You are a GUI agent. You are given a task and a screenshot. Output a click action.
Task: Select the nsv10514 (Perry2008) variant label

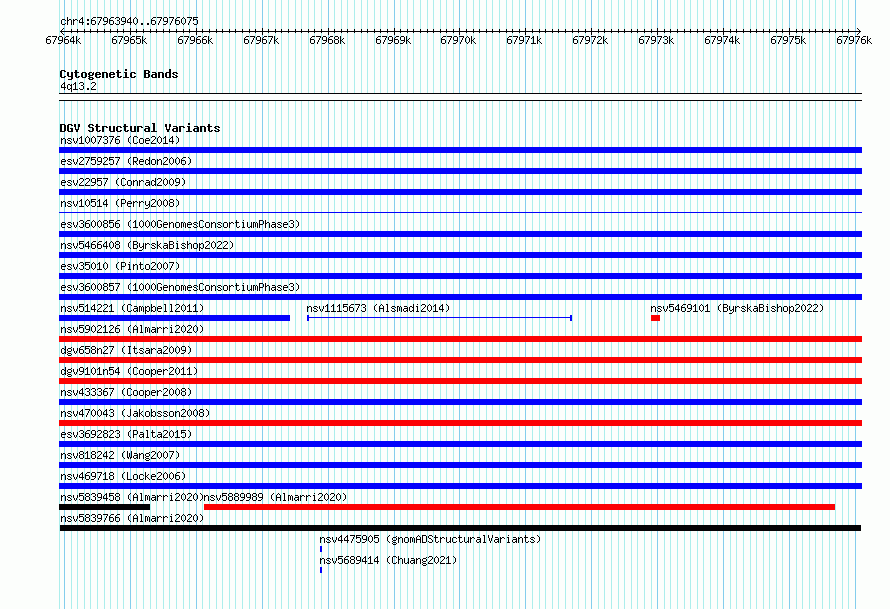click(x=120, y=203)
